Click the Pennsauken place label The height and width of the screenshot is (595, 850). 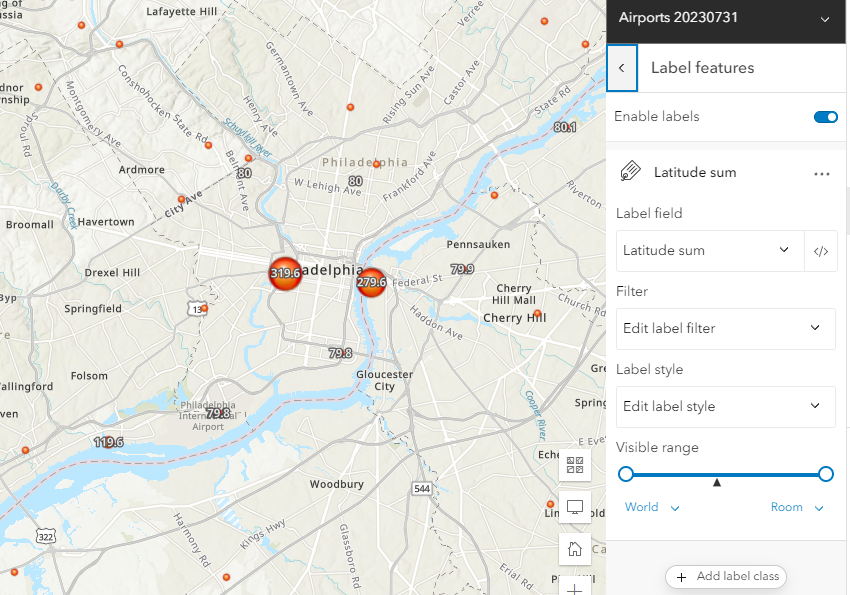click(478, 244)
